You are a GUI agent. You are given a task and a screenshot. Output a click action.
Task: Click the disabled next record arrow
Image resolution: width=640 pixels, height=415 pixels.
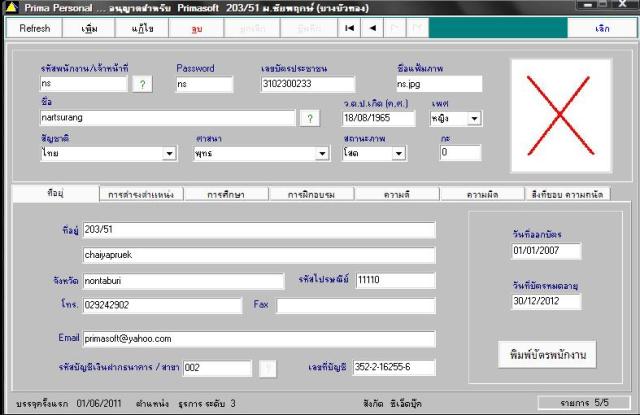[x=395, y=28]
